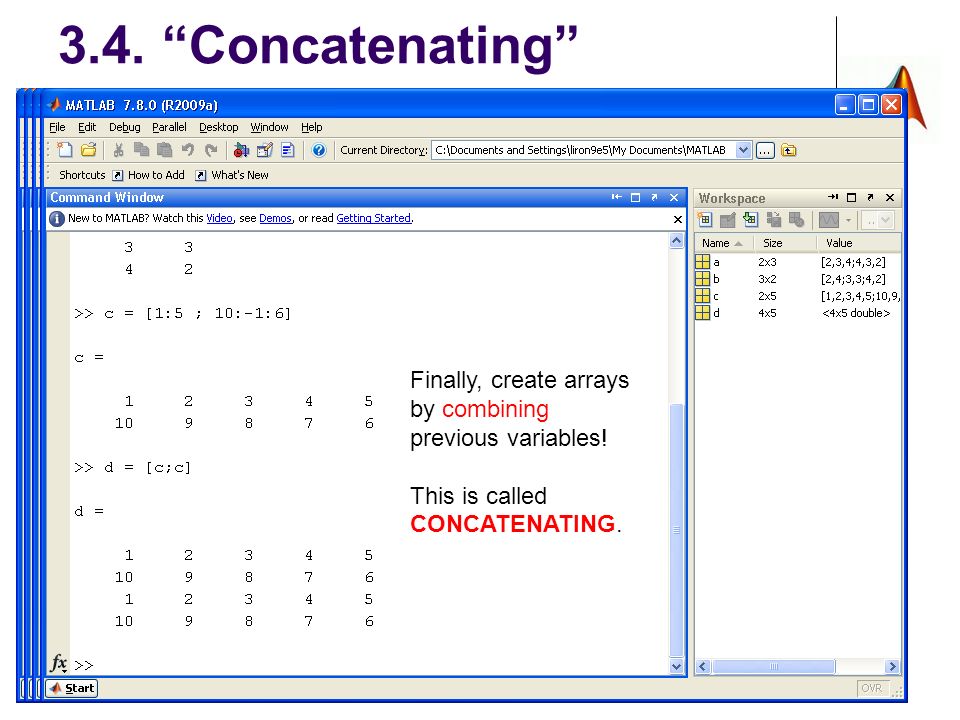The image size is (960, 720).
Task: Click the <4x5 double> value cell
Action: [x=856, y=313]
